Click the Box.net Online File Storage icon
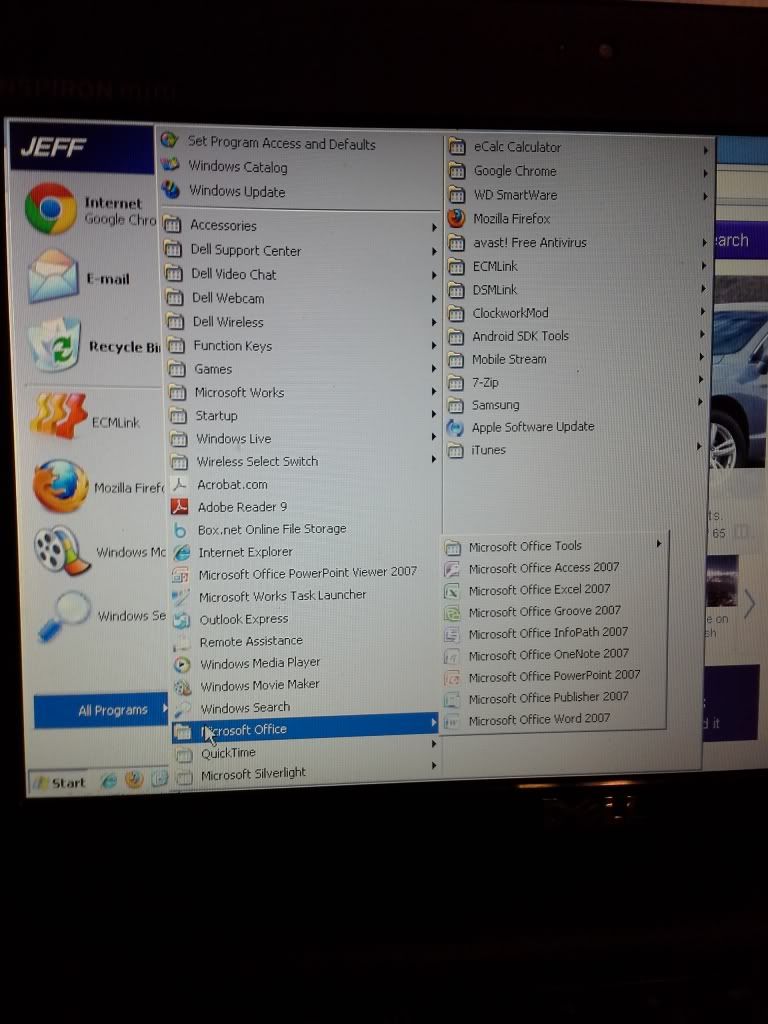This screenshot has width=768, height=1024. pos(180,530)
